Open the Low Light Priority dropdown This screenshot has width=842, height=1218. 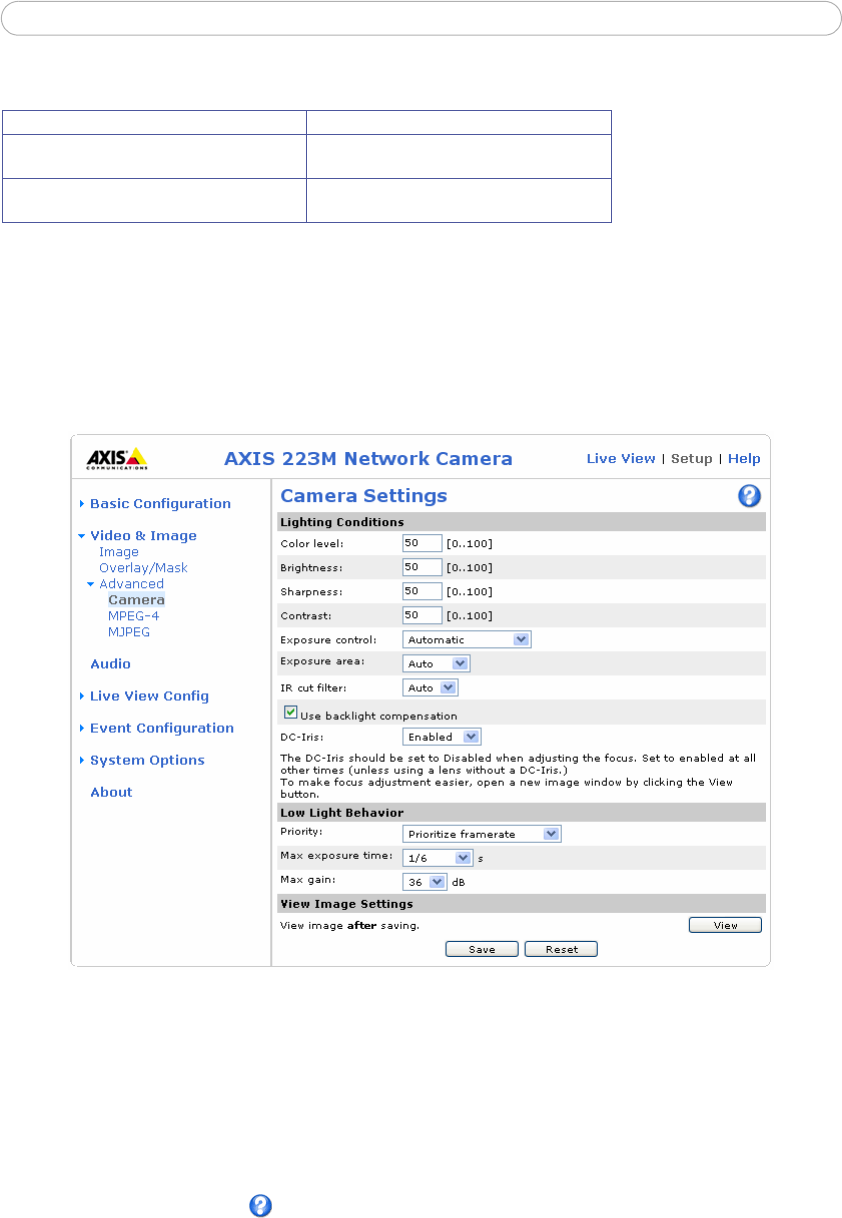point(482,834)
